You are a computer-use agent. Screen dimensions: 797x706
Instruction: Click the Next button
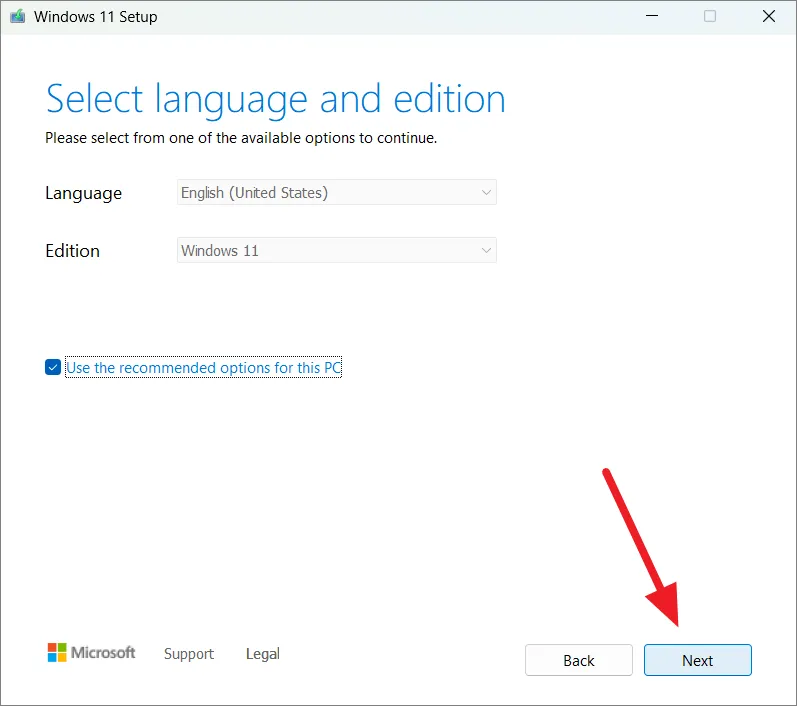click(x=697, y=660)
